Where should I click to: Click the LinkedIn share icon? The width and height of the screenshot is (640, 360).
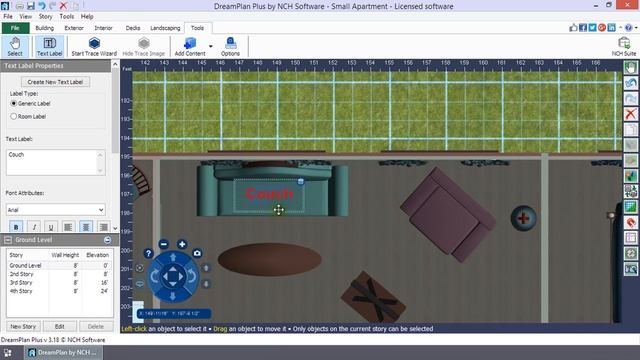(x=611, y=28)
